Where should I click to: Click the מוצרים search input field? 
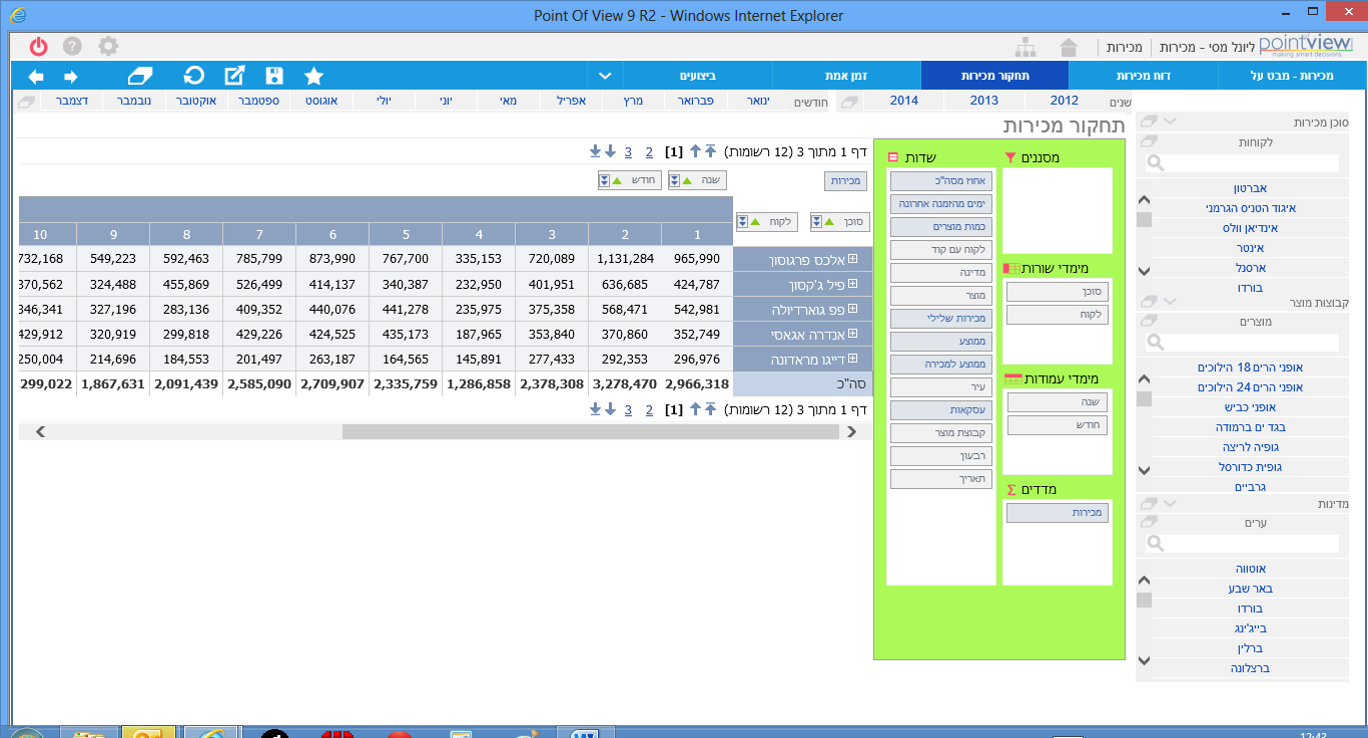(x=1242, y=342)
